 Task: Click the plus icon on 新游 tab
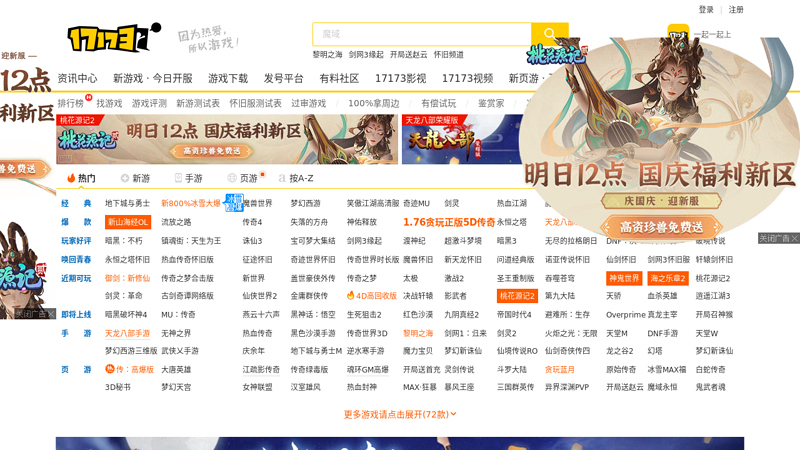[124, 178]
